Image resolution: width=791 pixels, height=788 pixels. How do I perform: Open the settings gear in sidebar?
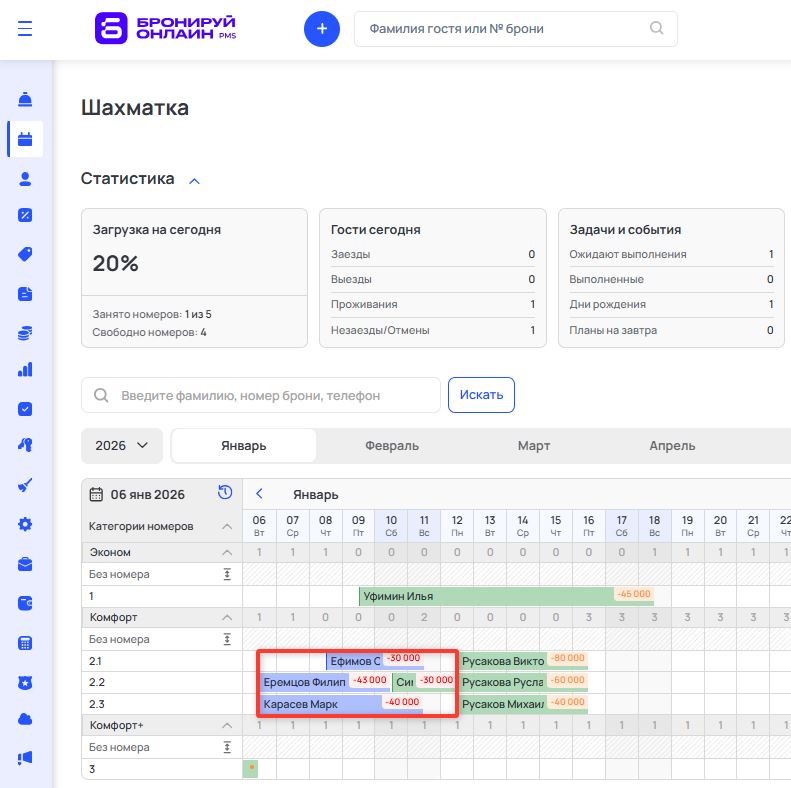pyautogui.click(x=25, y=524)
